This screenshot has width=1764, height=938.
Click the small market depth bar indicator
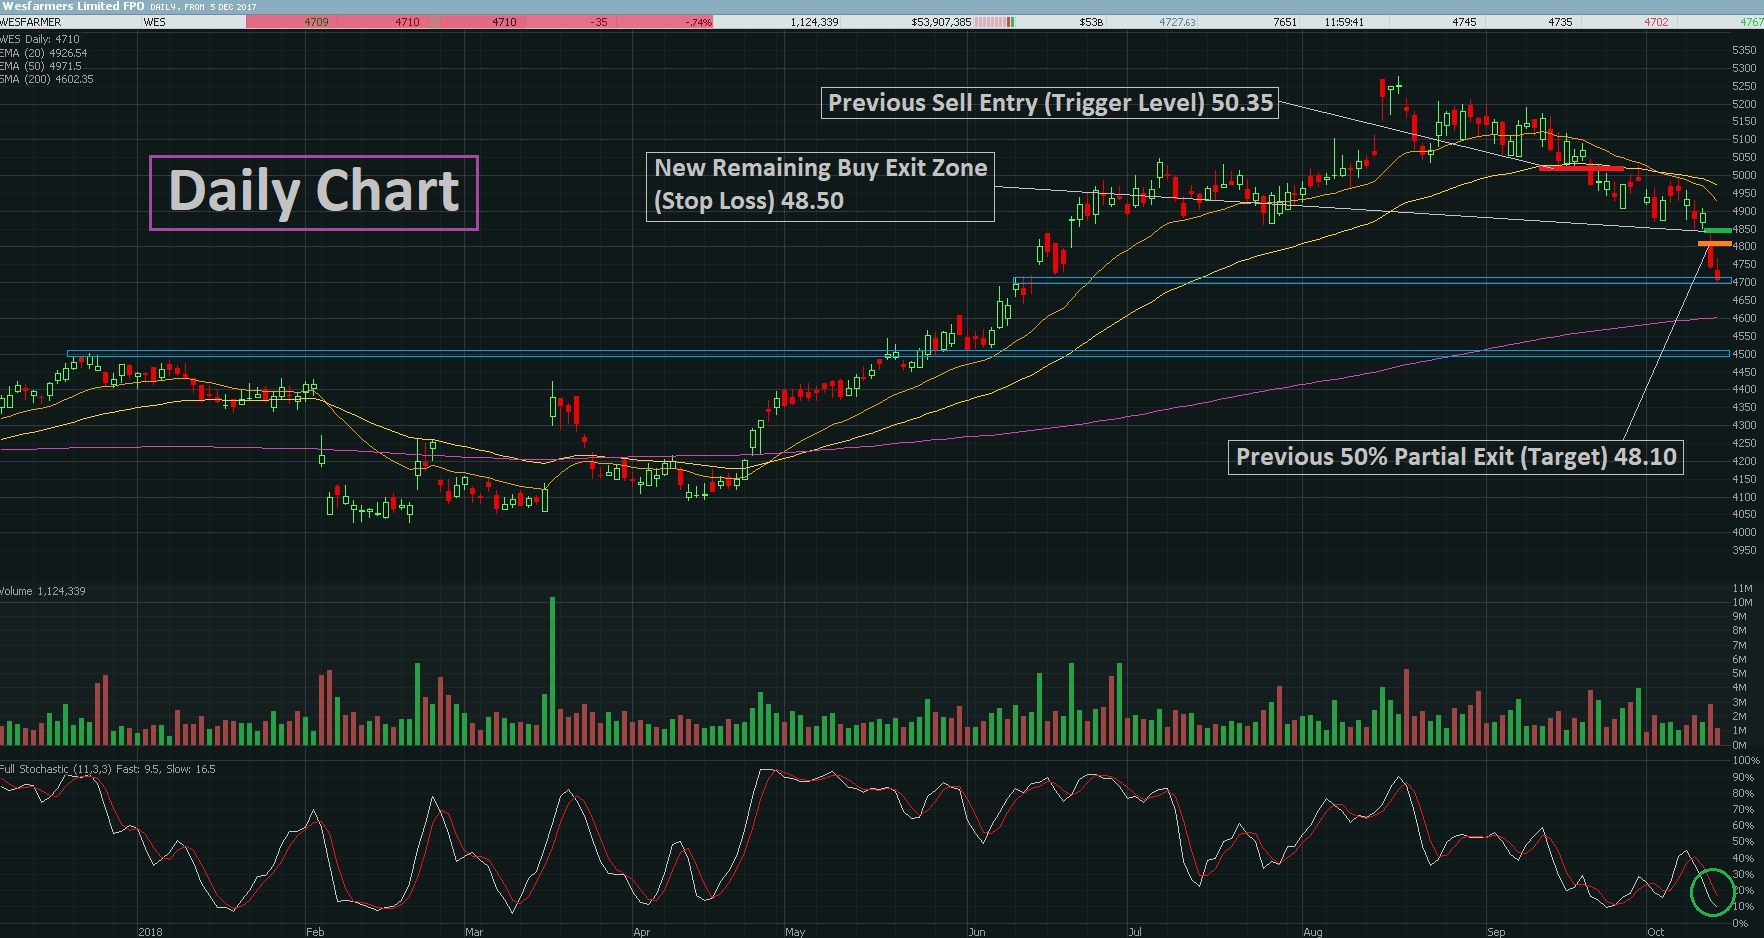pyautogui.click(x=996, y=22)
